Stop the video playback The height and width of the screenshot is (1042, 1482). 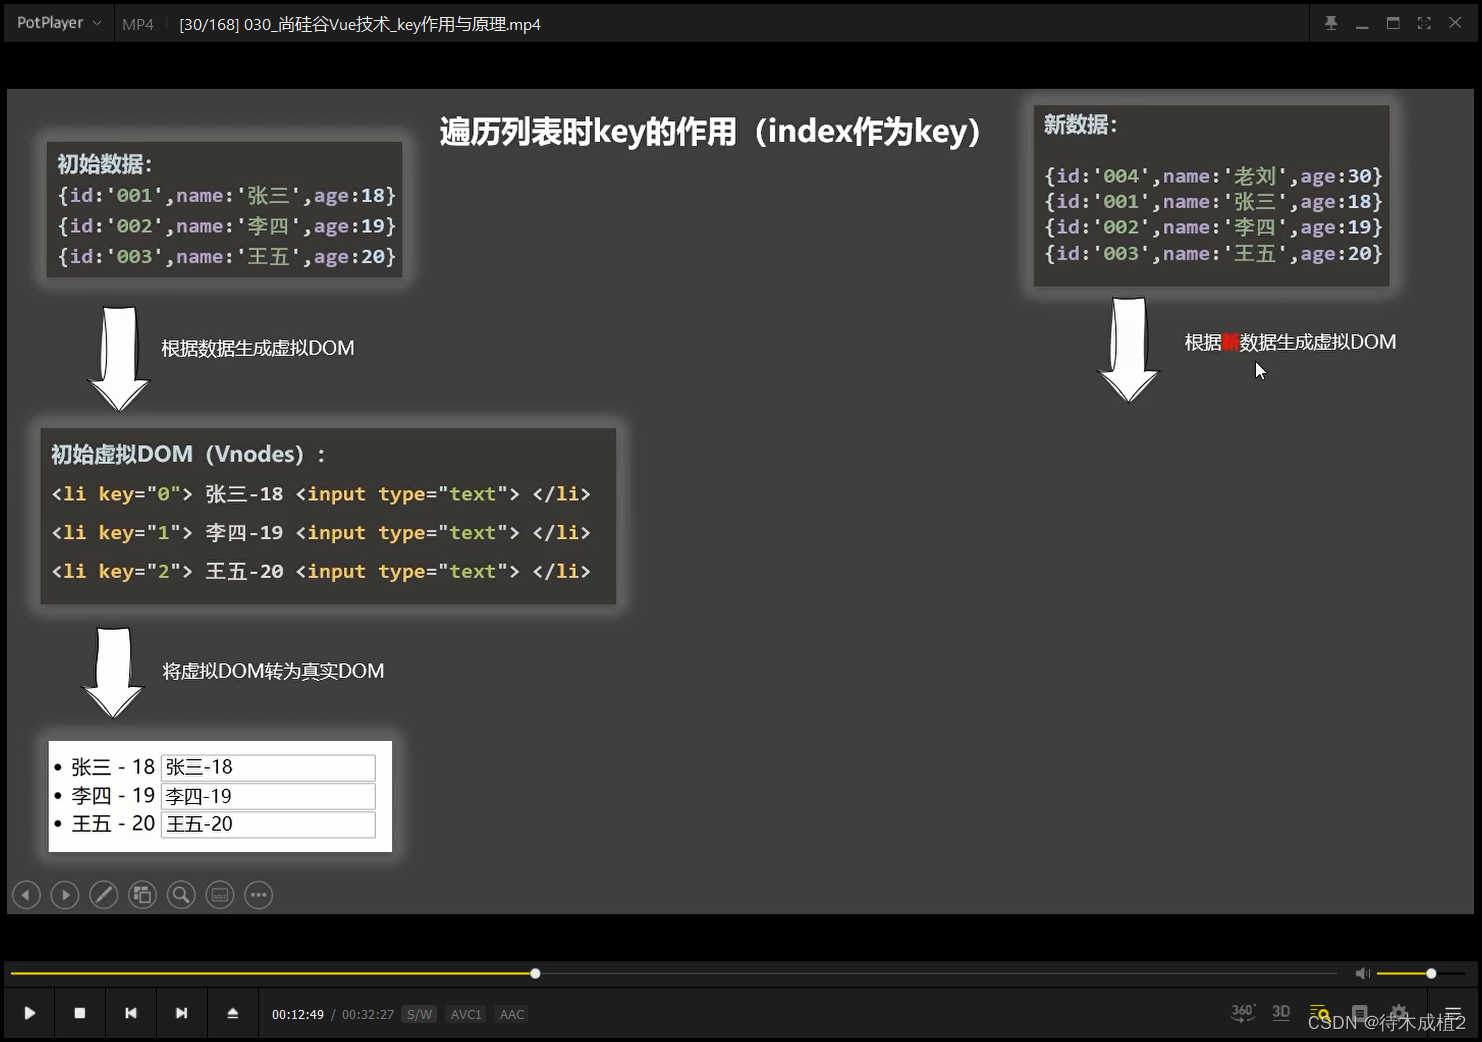pos(80,1013)
